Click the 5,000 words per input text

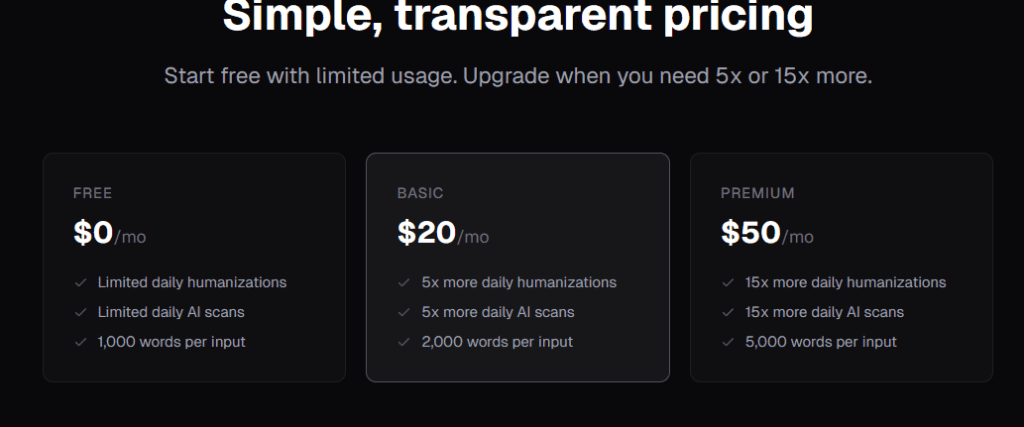[820, 342]
